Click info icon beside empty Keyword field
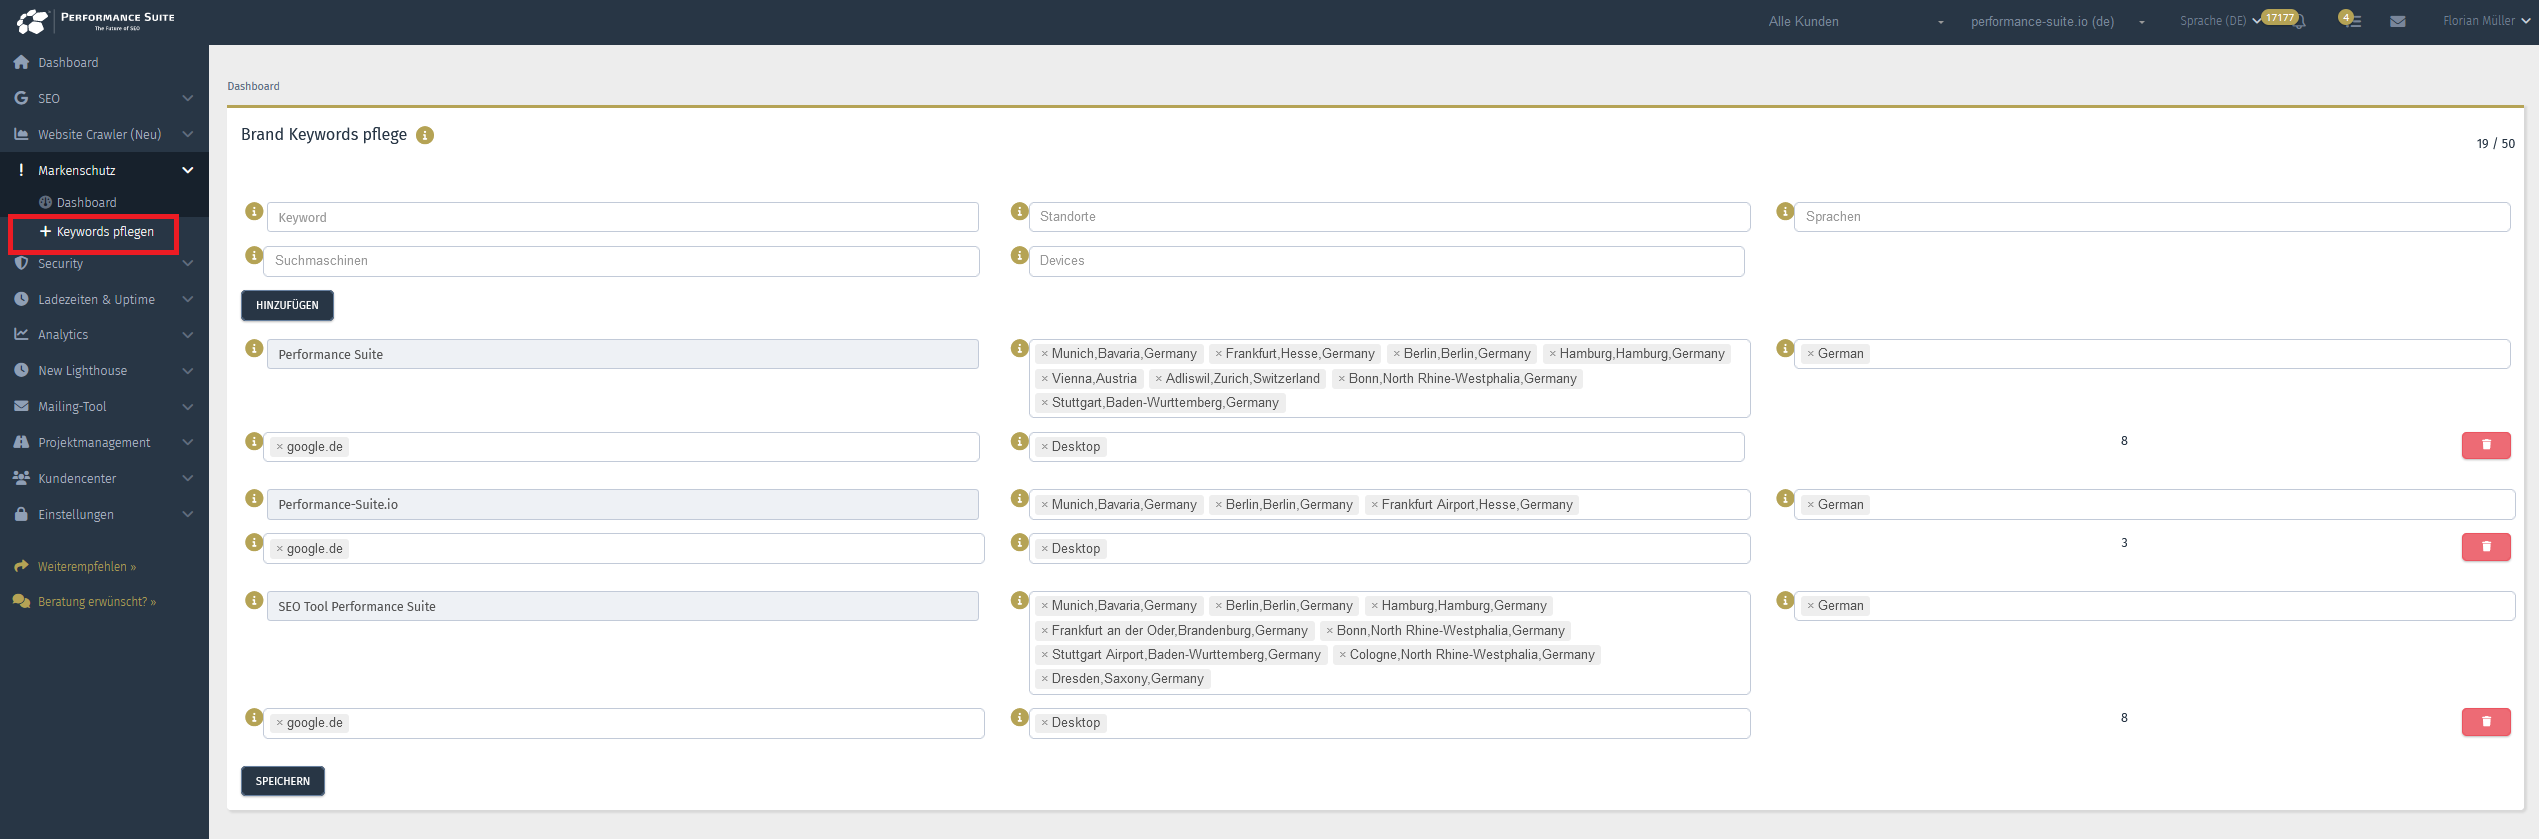Image resolution: width=2539 pixels, height=839 pixels. (x=254, y=212)
